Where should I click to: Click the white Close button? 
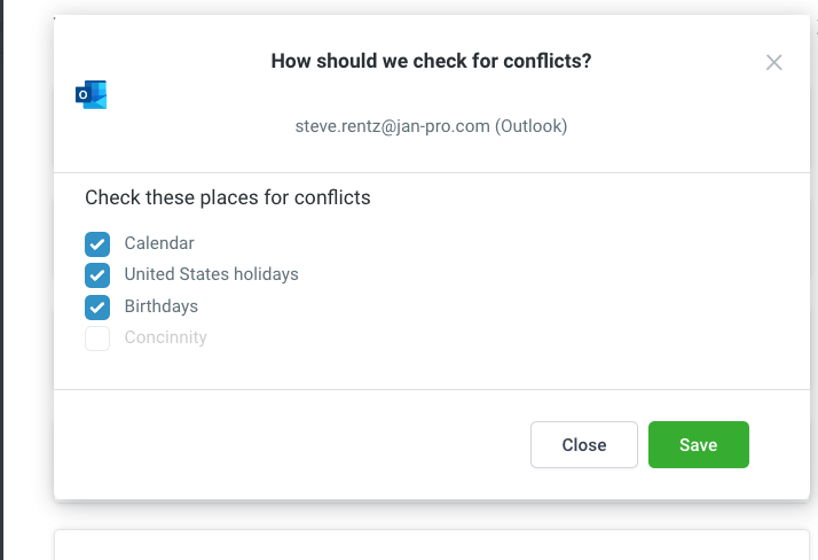tap(584, 445)
